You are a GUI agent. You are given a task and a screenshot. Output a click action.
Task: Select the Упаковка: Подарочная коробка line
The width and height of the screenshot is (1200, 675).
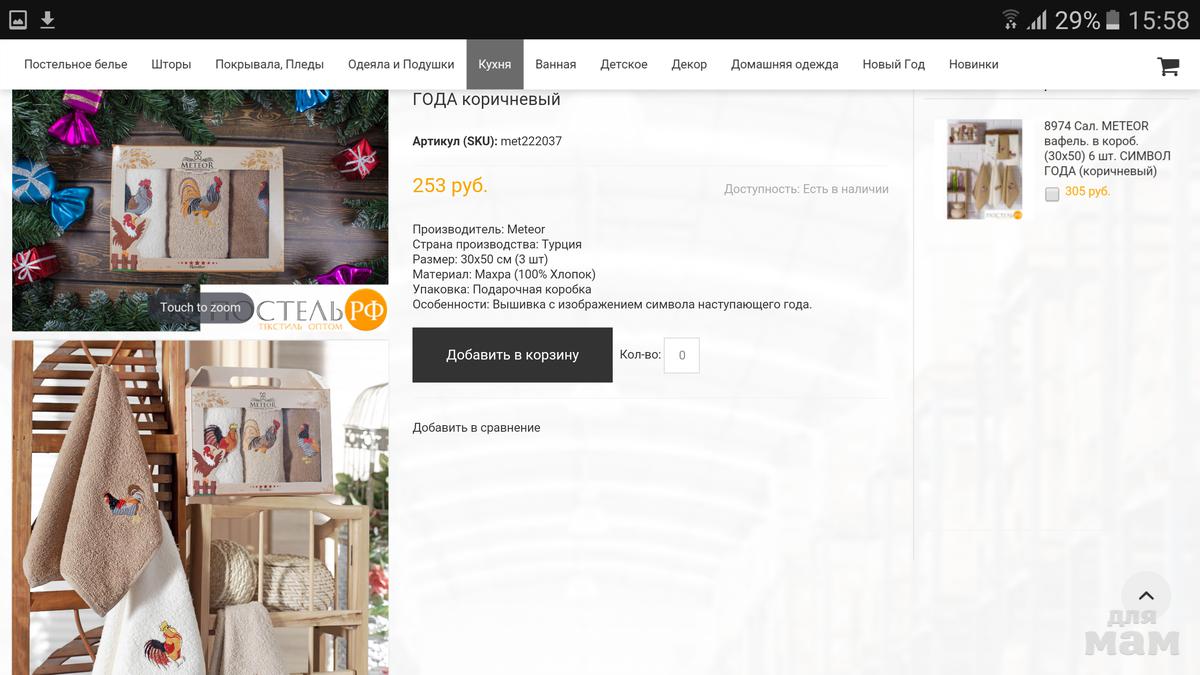502,289
